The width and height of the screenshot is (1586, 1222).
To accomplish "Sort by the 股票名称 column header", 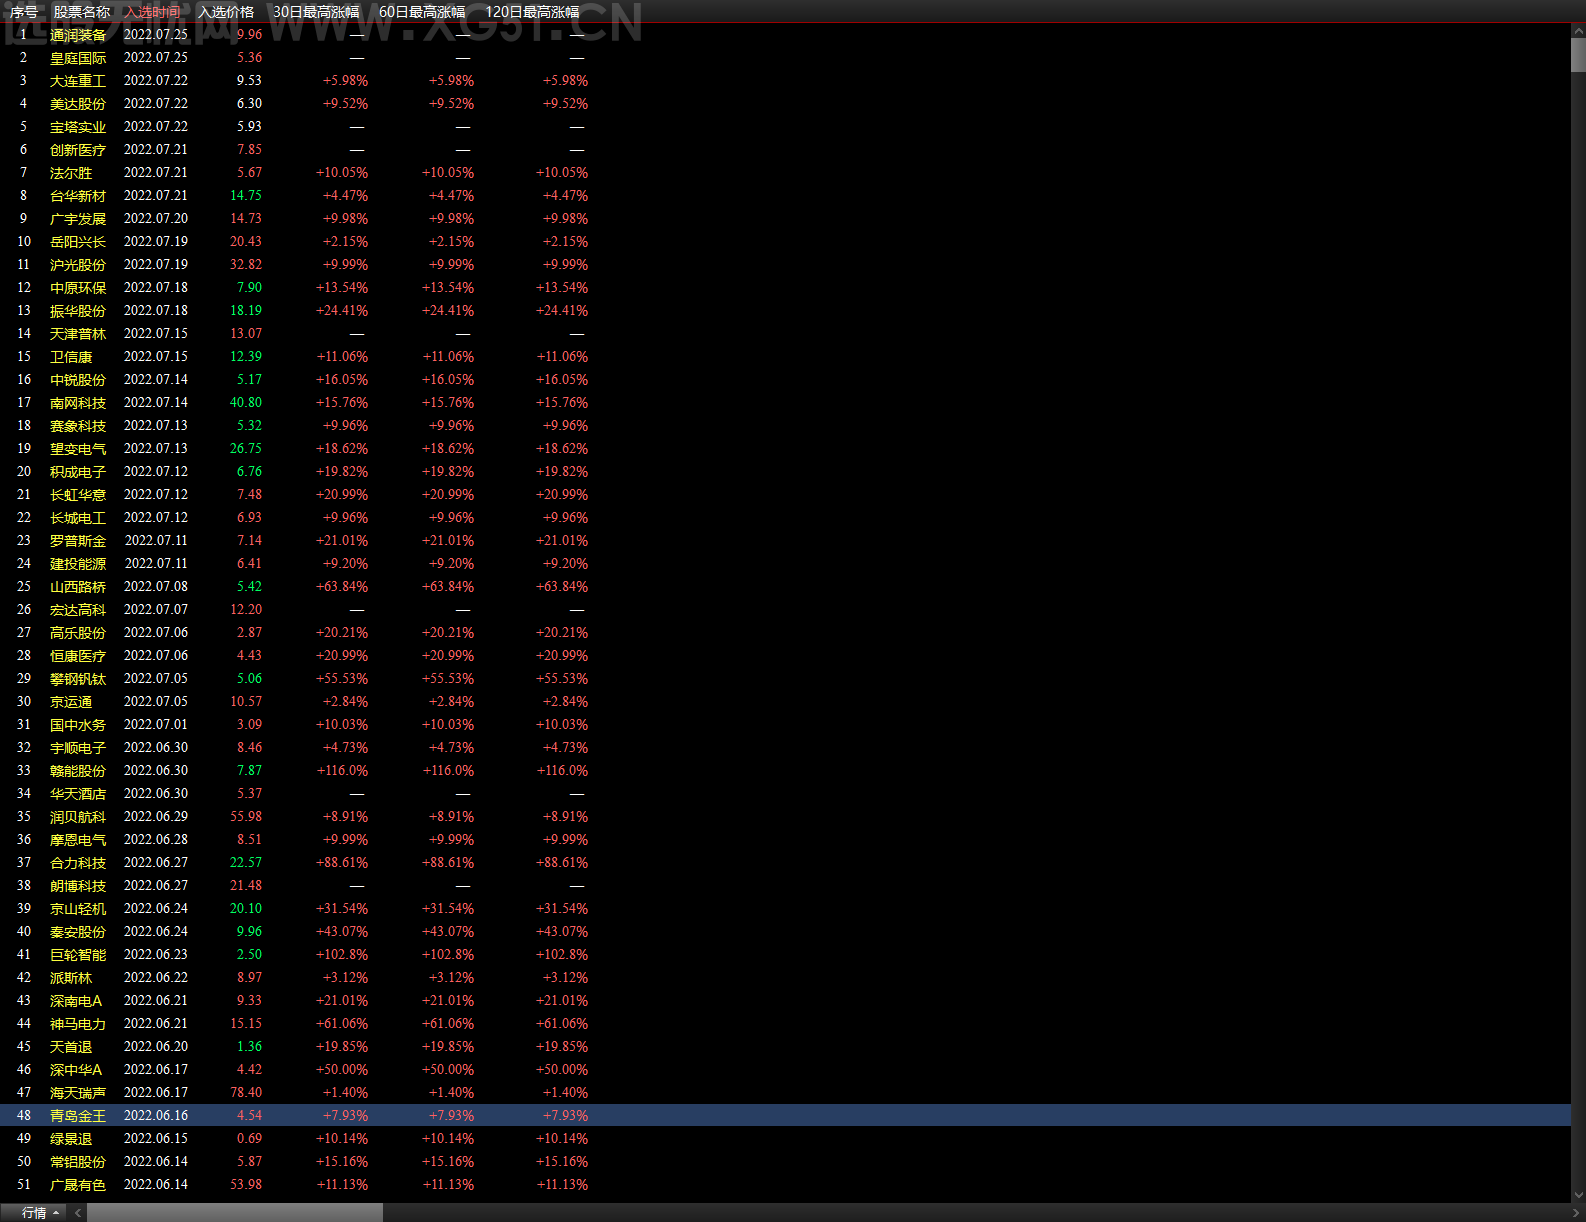I will [82, 12].
